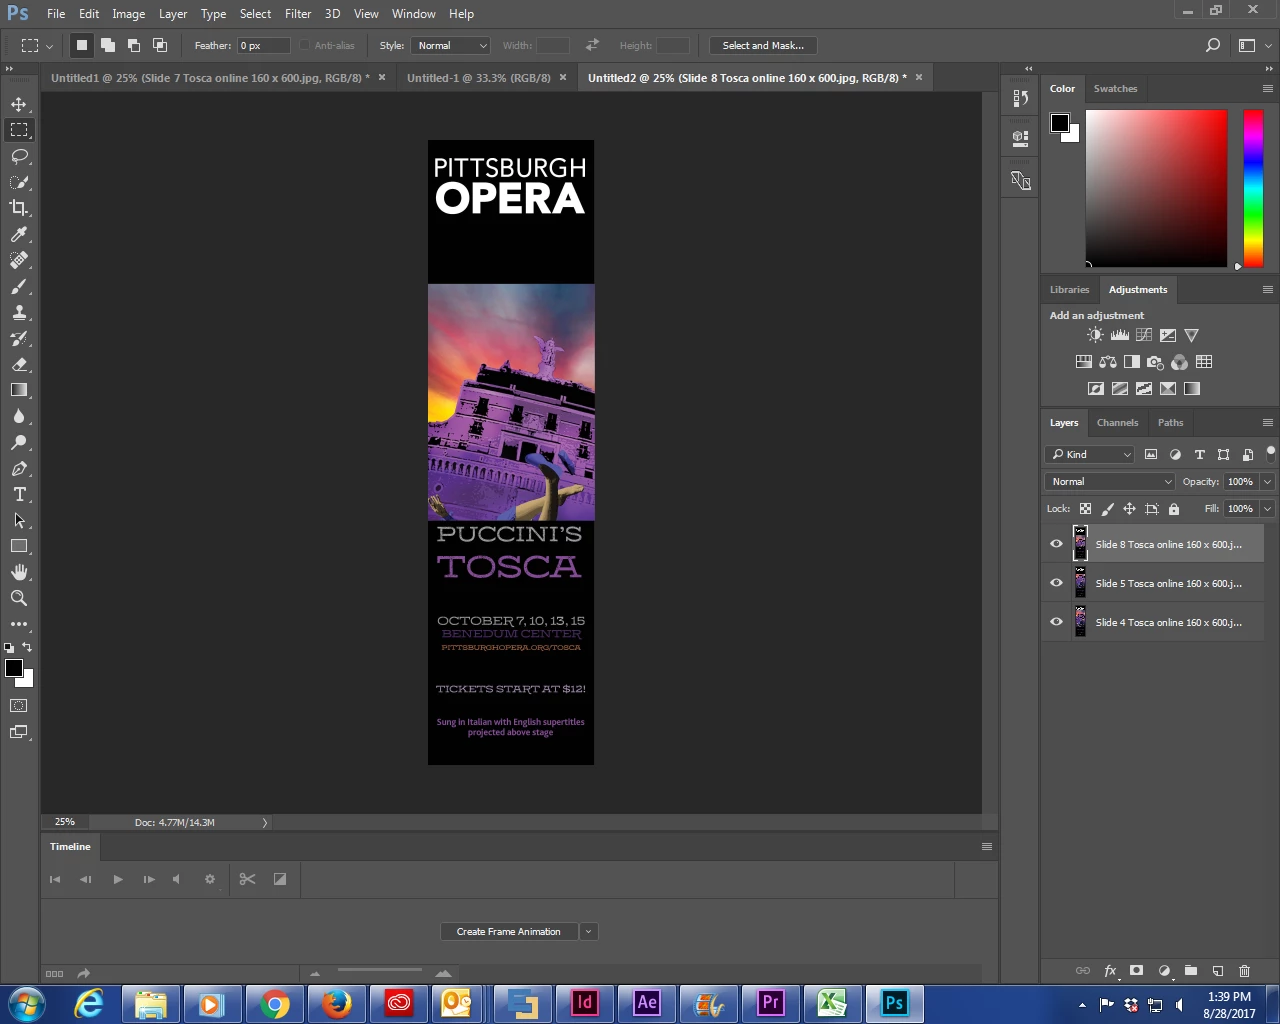1280x1024 pixels.
Task: Click the foreground color swatch in toolbar
Action: pyautogui.click(x=14, y=668)
